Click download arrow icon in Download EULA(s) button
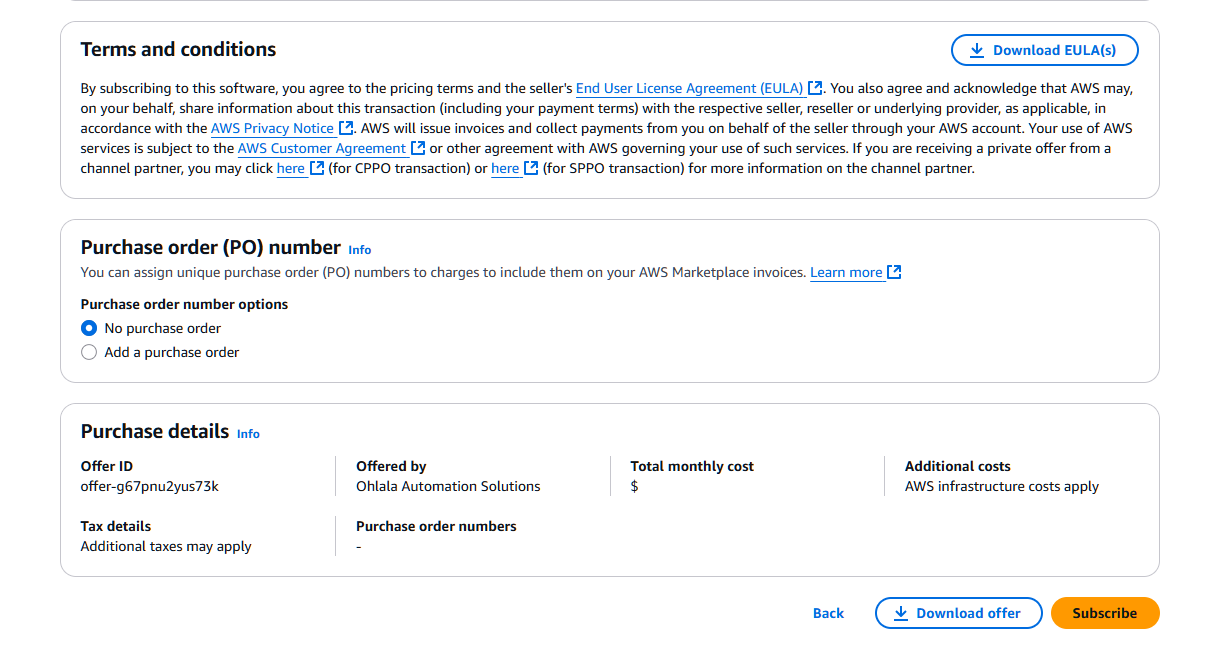 (x=976, y=50)
